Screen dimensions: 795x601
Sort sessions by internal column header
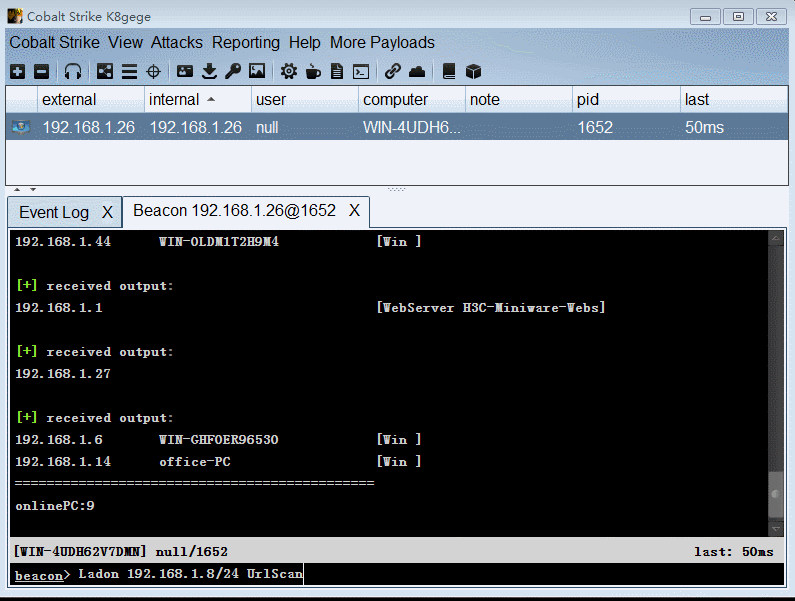coord(198,99)
